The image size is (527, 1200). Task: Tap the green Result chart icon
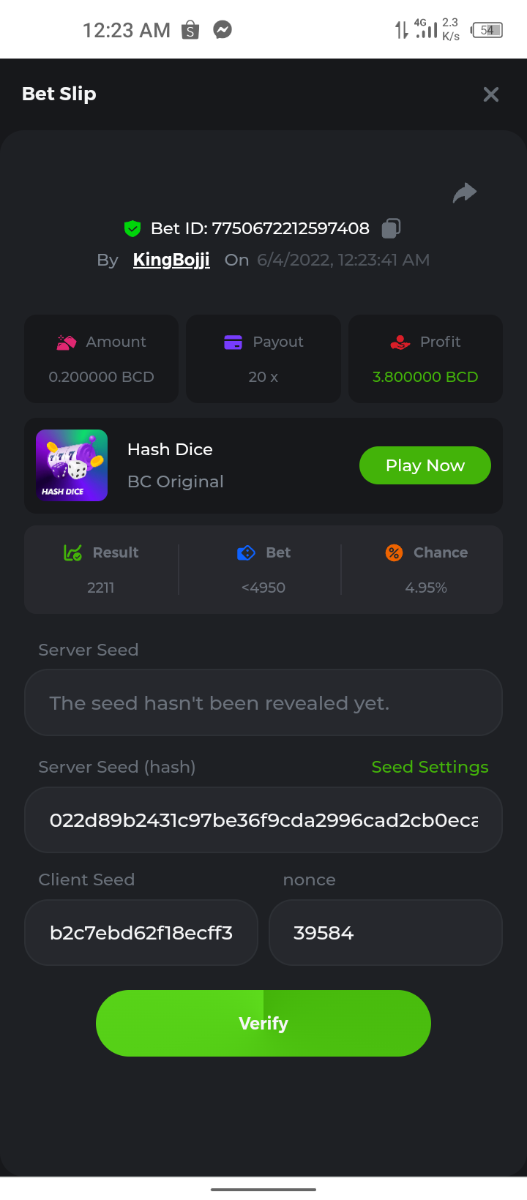click(x=73, y=552)
